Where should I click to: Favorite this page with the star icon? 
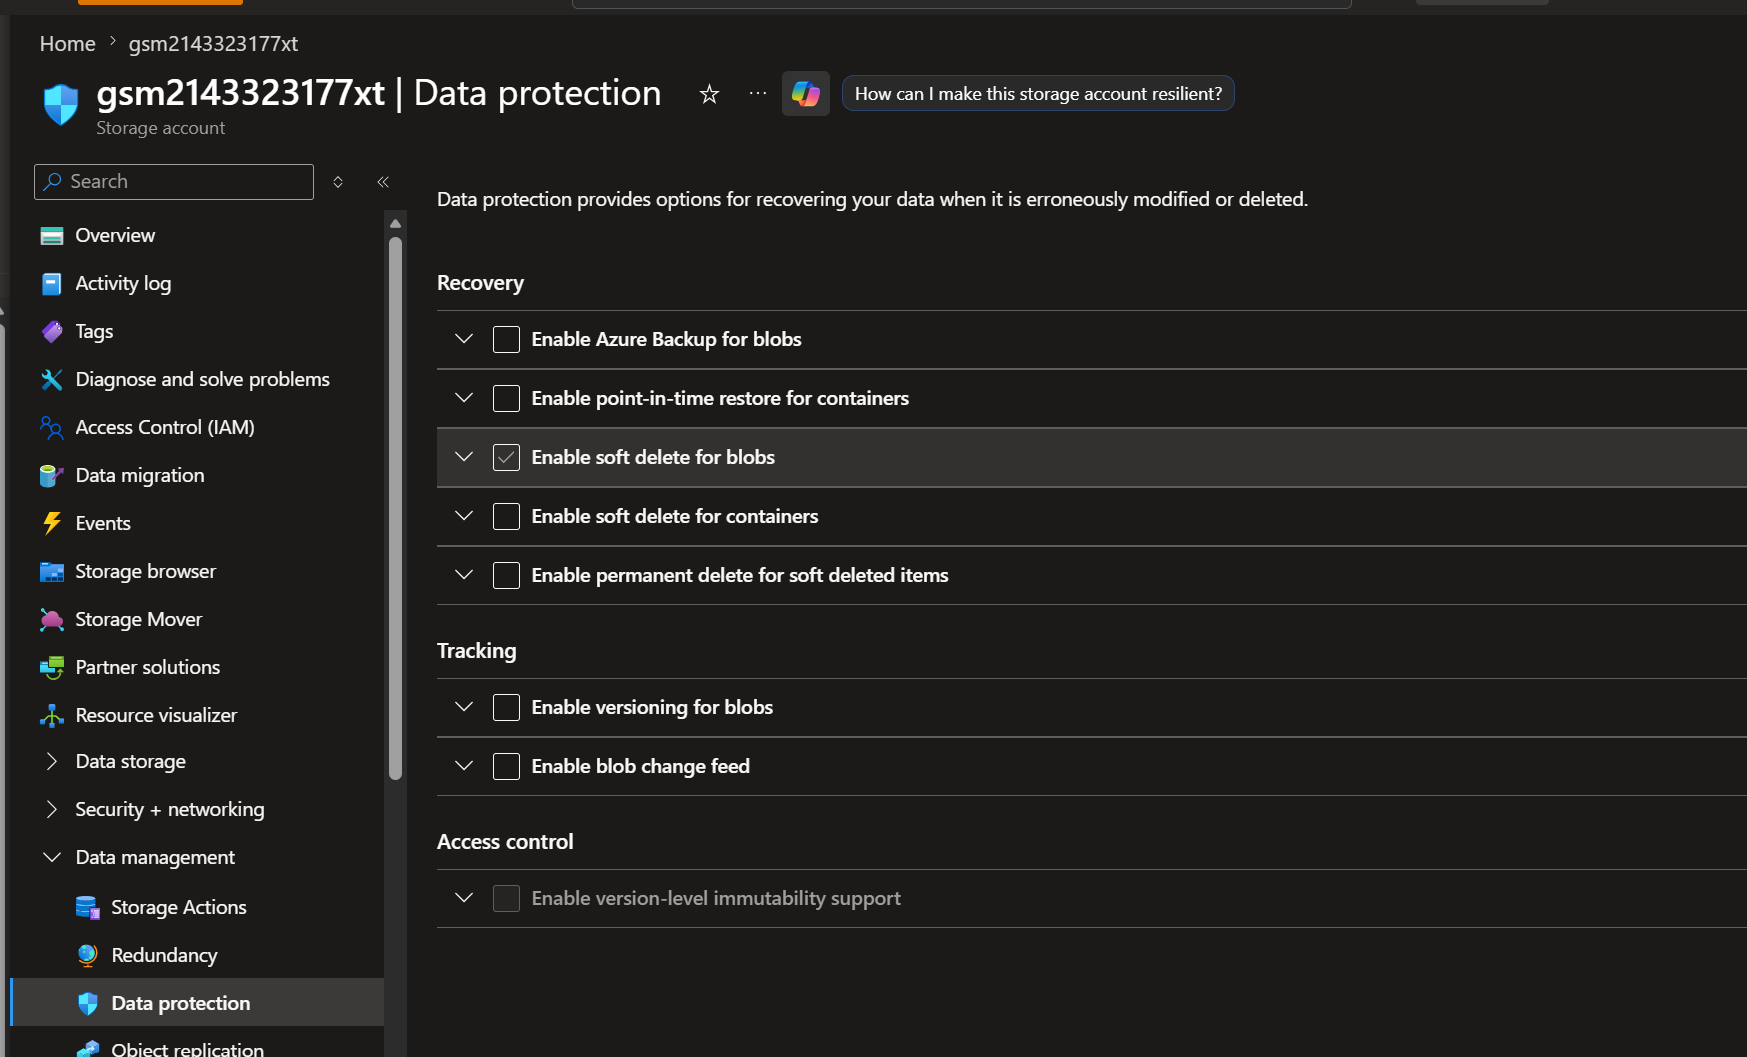click(x=709, y=94)
